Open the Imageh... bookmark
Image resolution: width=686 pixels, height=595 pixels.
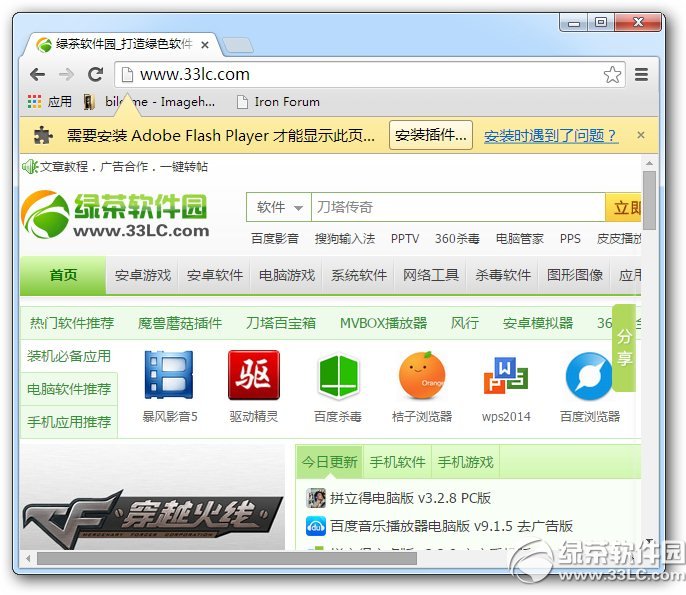pyautogui.click(x=149, y=102)
